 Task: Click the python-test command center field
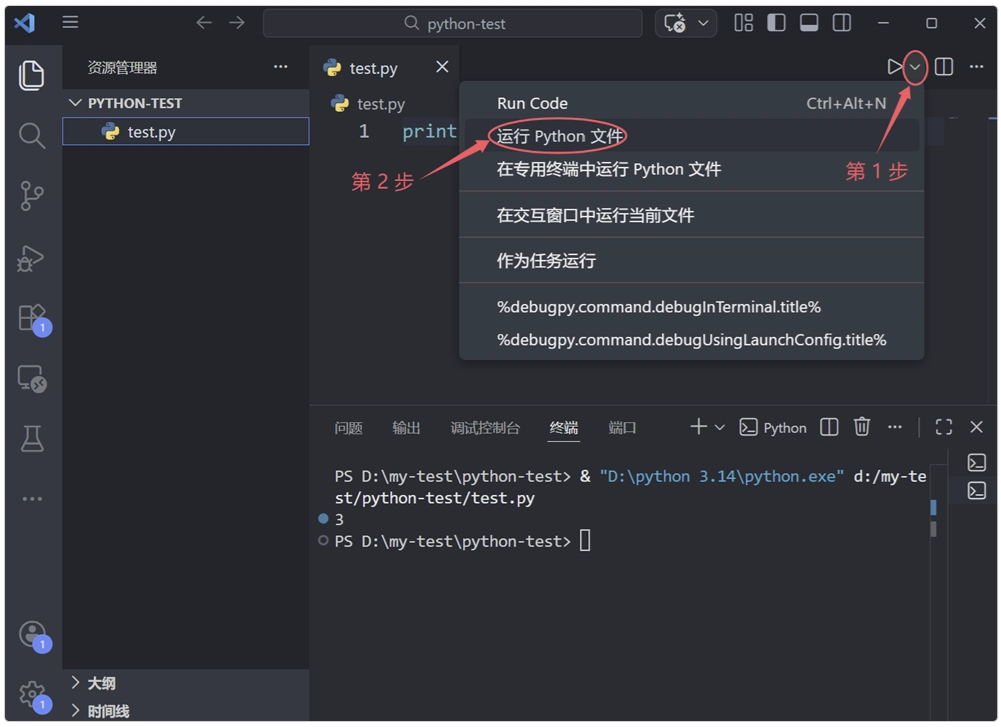pos(453,22)
